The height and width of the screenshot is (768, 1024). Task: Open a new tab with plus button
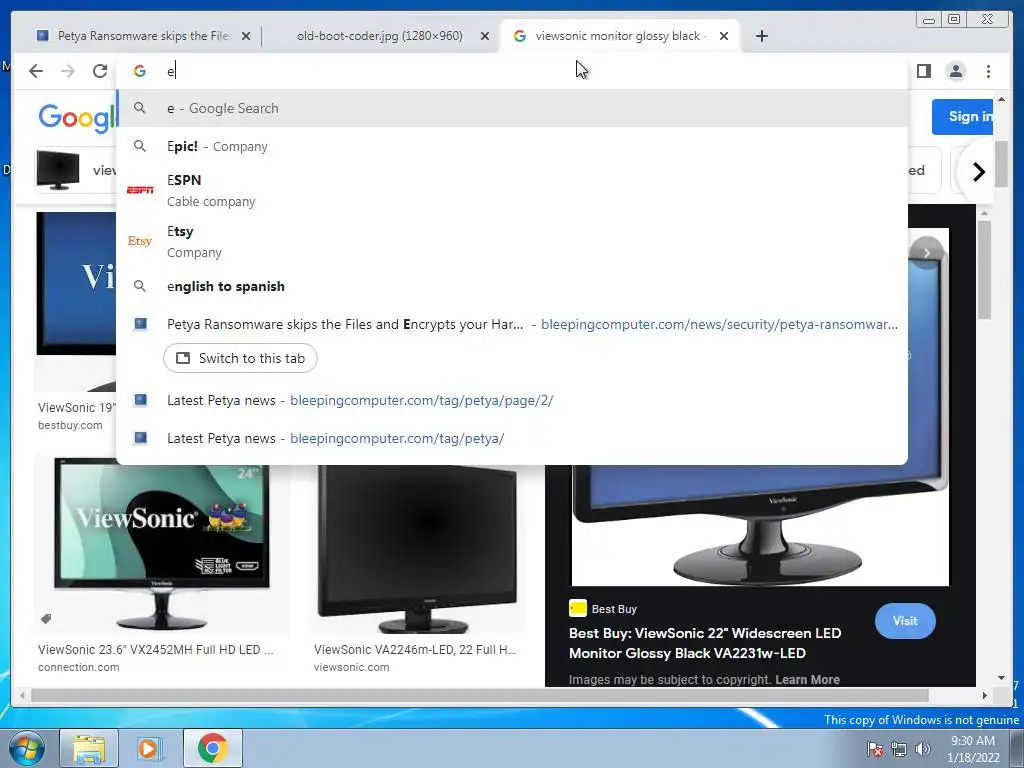[761, 36]
